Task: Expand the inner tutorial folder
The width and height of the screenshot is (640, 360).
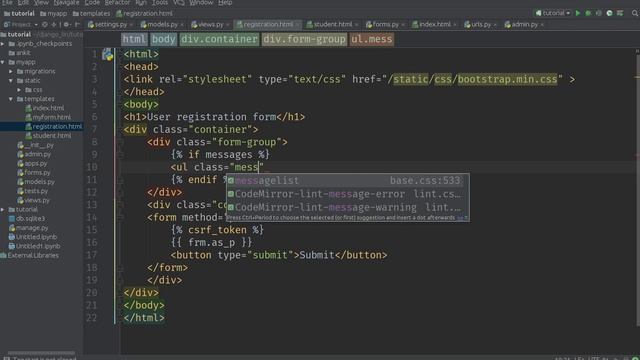Action: click(x=3, y=209)
